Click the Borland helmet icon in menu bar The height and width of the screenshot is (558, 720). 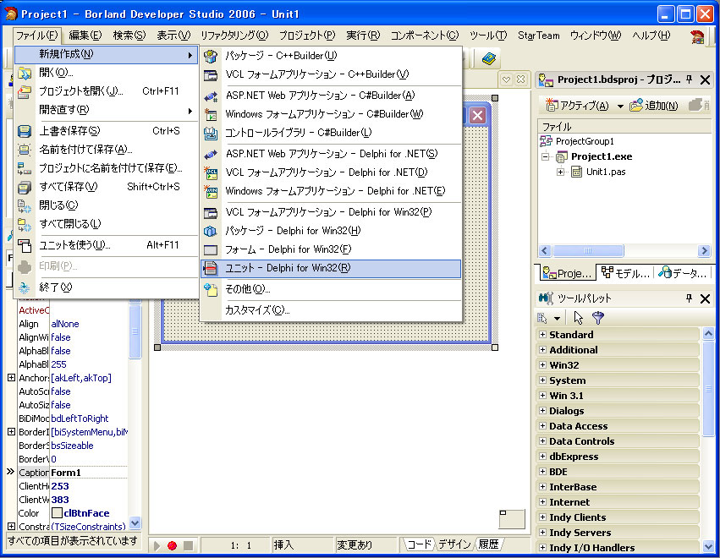point(697,36)
